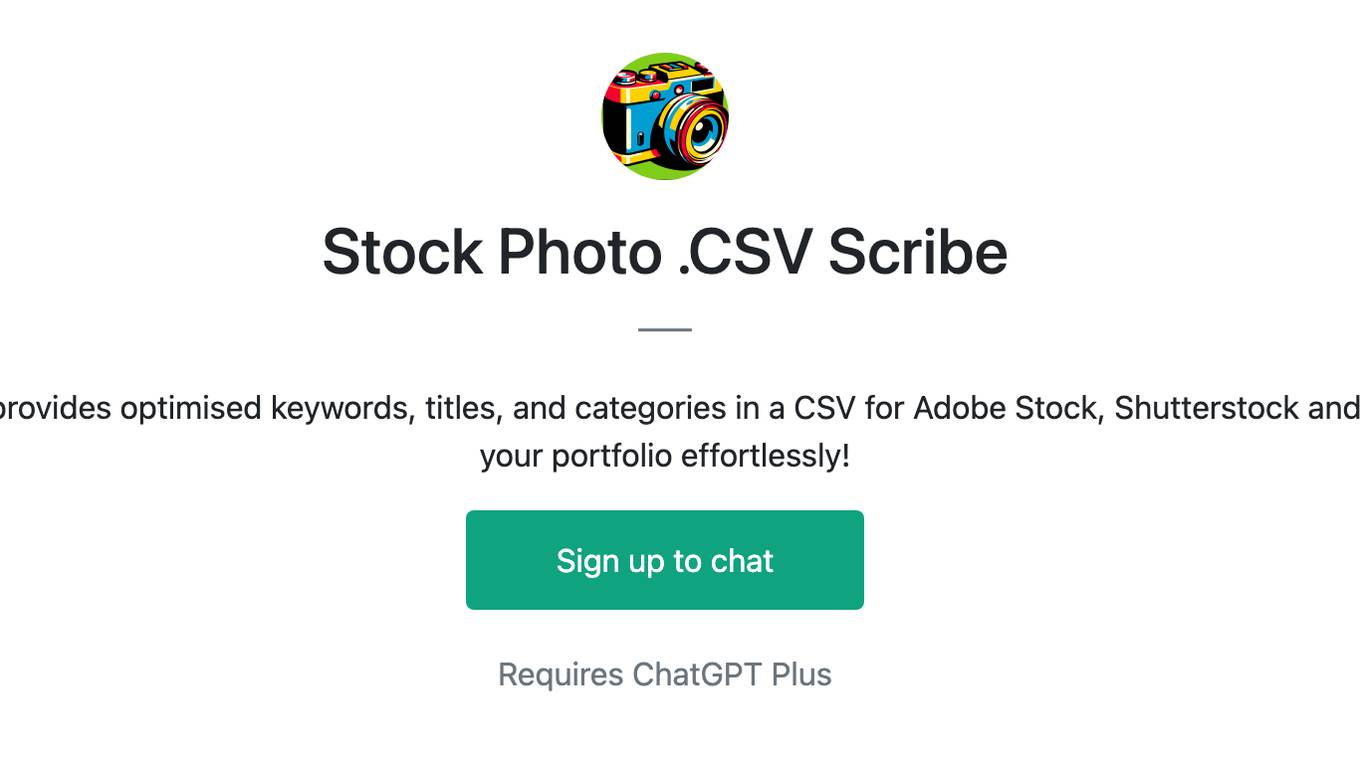Viewport: 1360px width, 764px height.
Task: Click the text your portfolio effortlessly!
Action: click(665, 456)
